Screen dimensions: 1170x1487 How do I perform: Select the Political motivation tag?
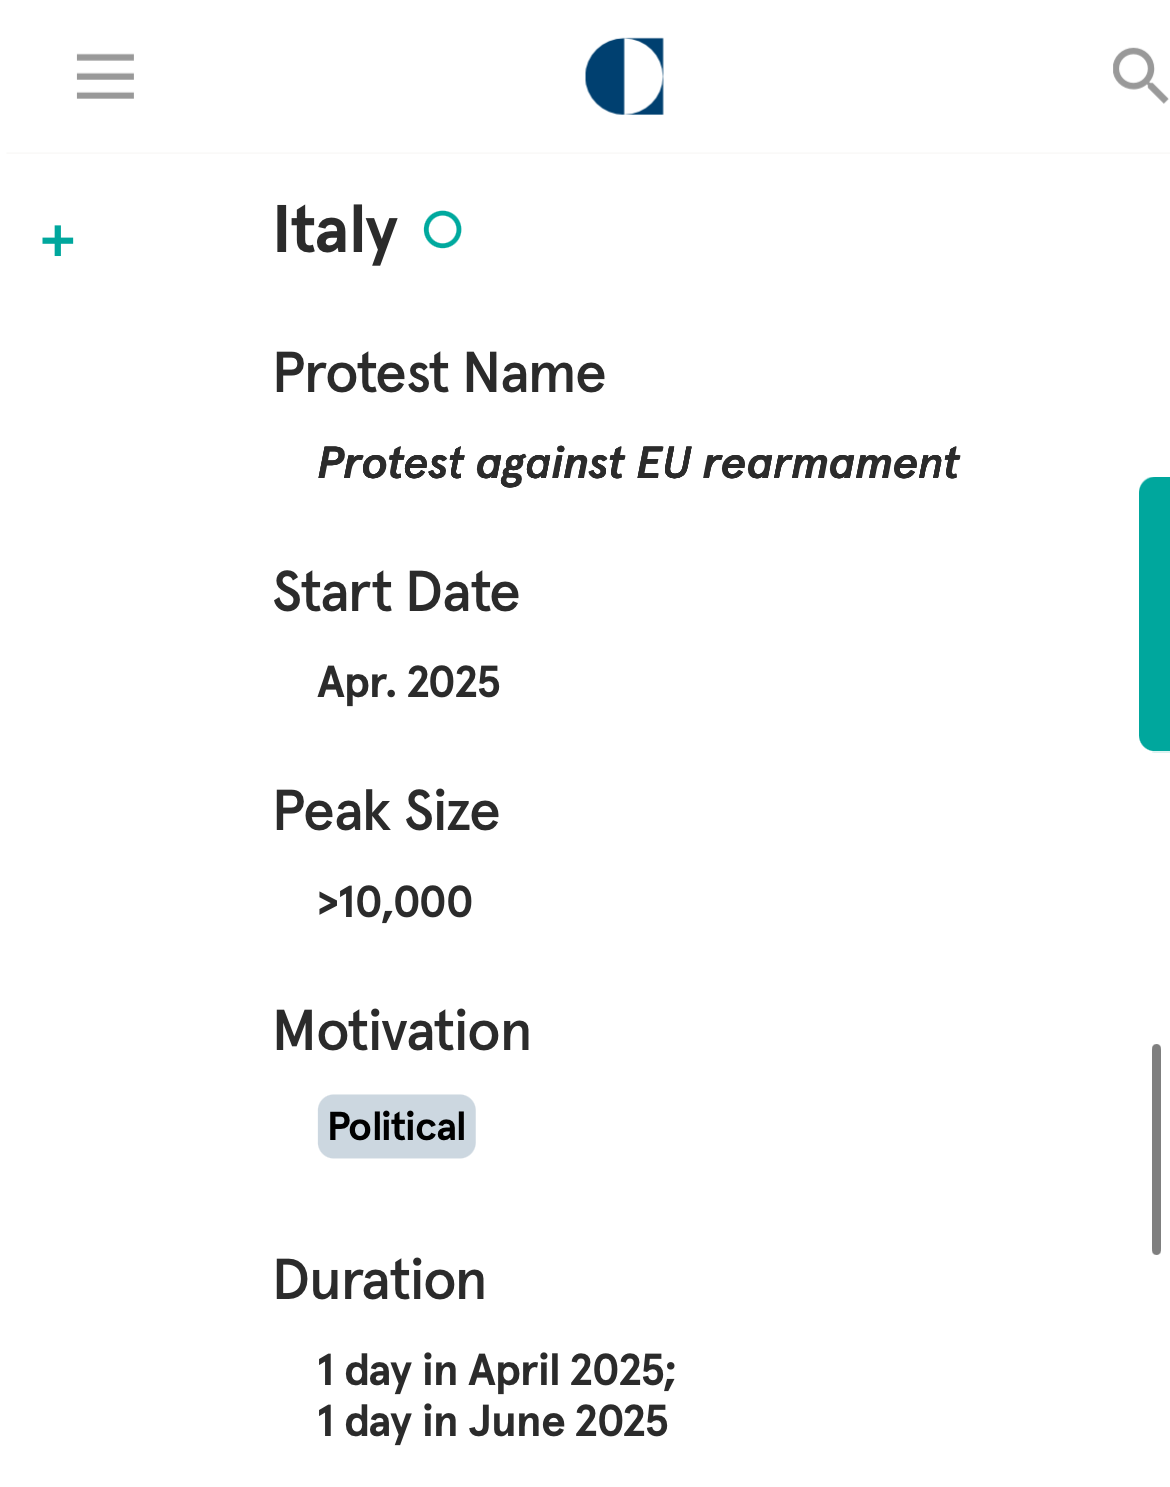click(x=397, y=1127)
